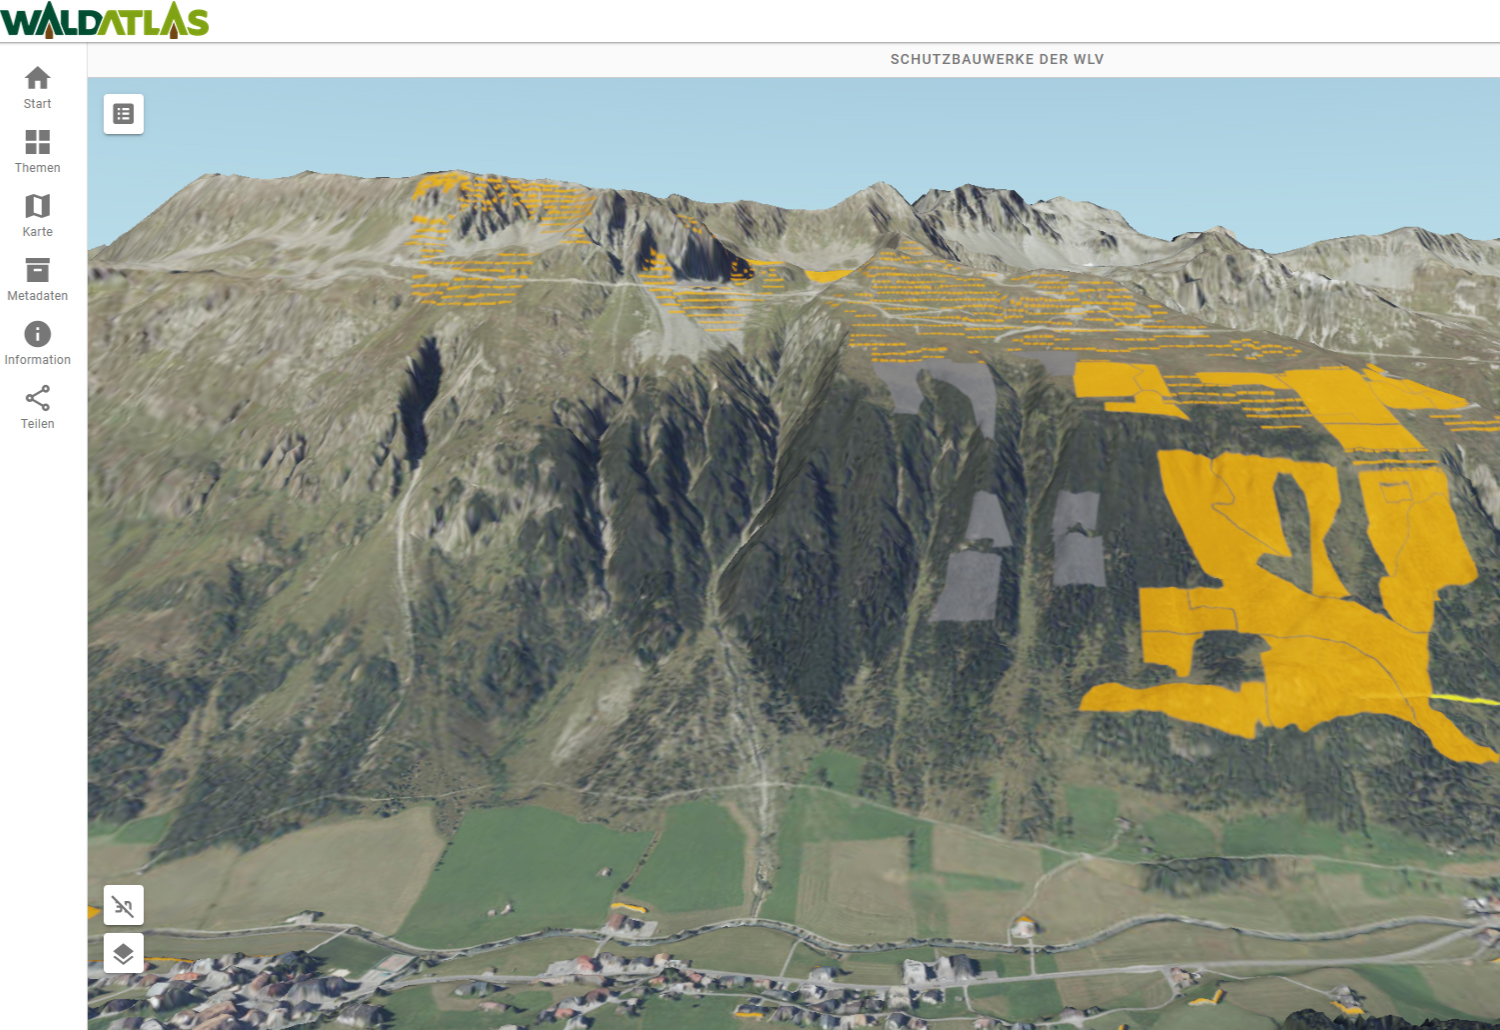The width and height of the screenshot is (1500, 1030).
Task: Click the Schutzbauwerke der WLV title
Action: click(x=996, y=59)
